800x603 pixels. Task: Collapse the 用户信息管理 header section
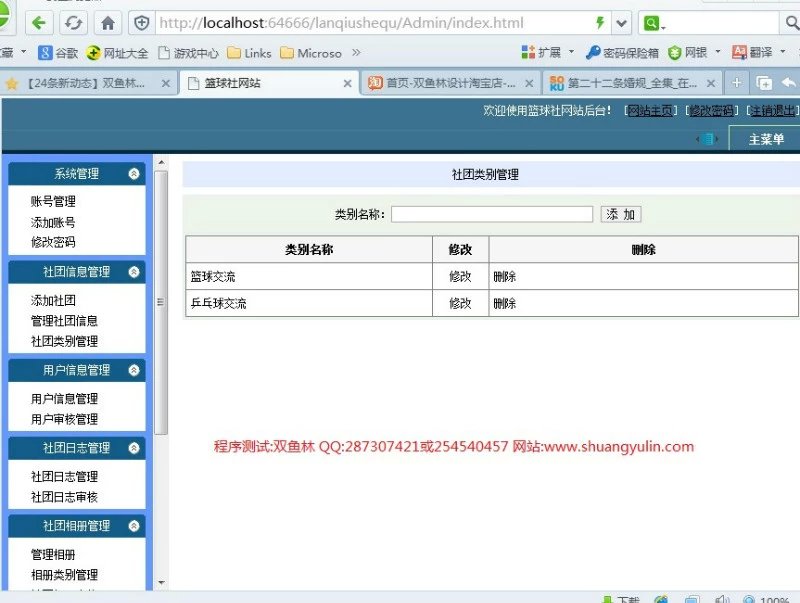tap(134, 370)
